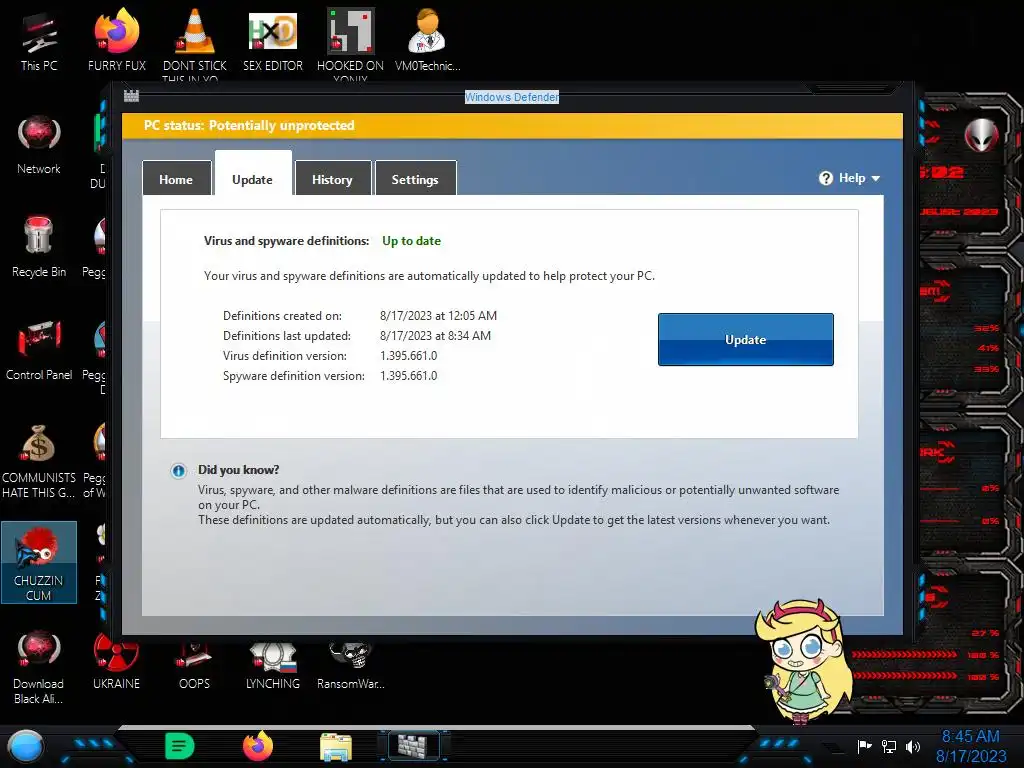Open the green notes taskbar app
Image resolution: width=1024 pixels, height=768 pixels.
(180, 746)
